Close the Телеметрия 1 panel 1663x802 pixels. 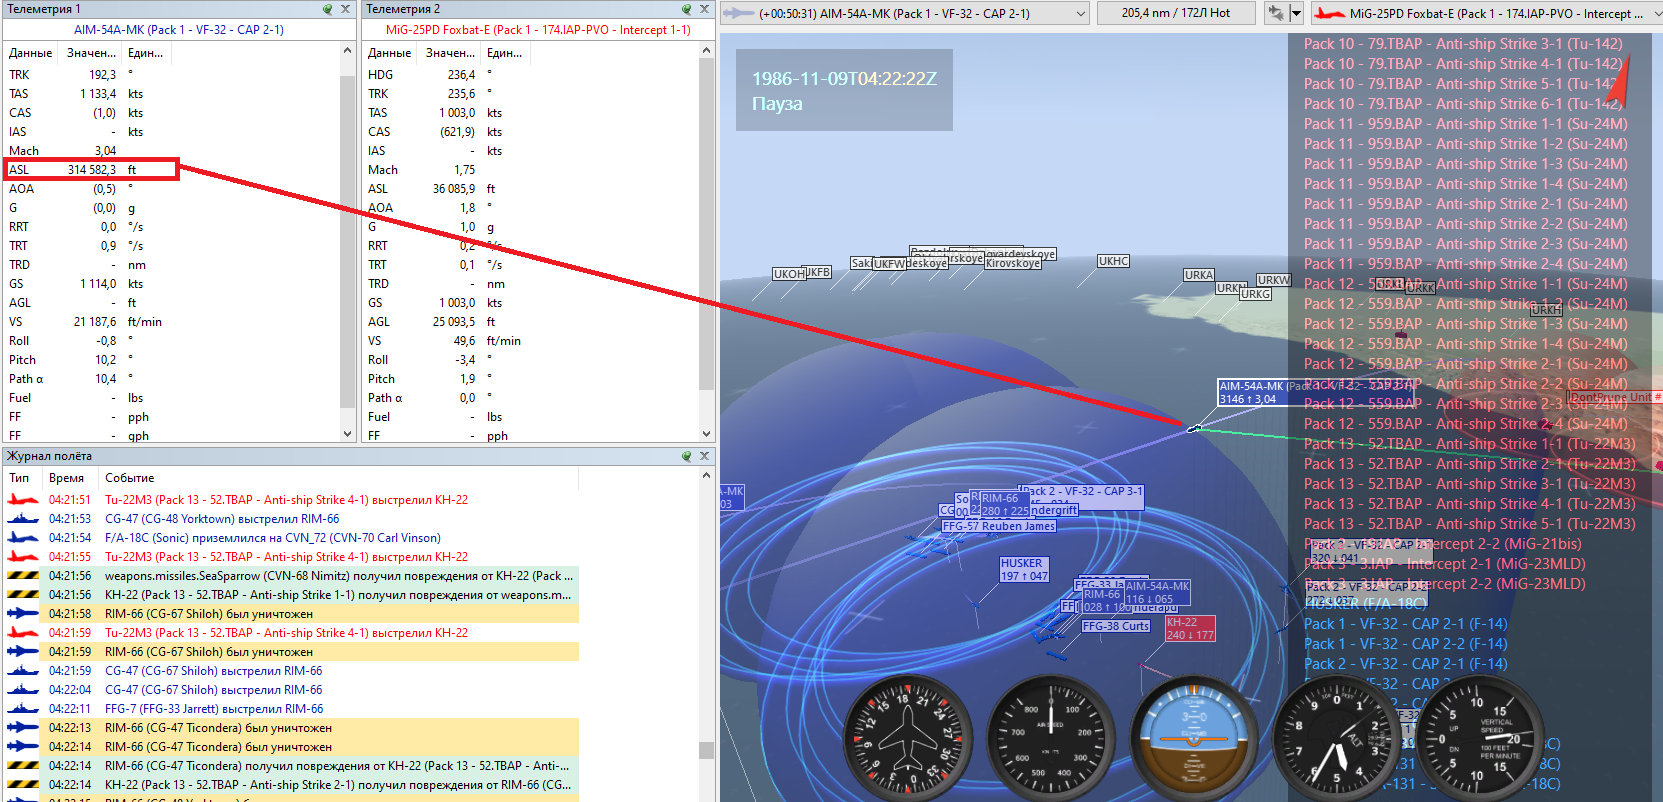pyautogui.click(x=345, y=9)
